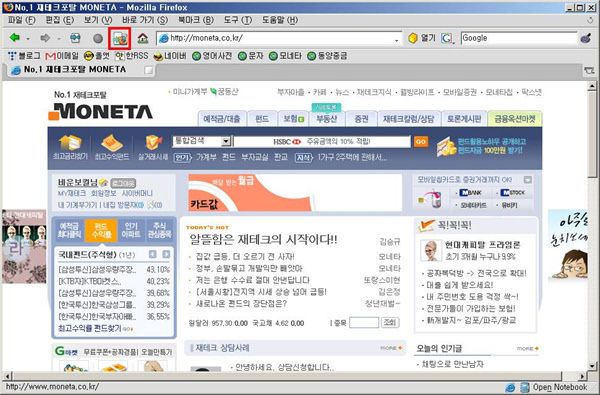Go back with the green Back arrow

pyautogui.click(x=15, y=38)
